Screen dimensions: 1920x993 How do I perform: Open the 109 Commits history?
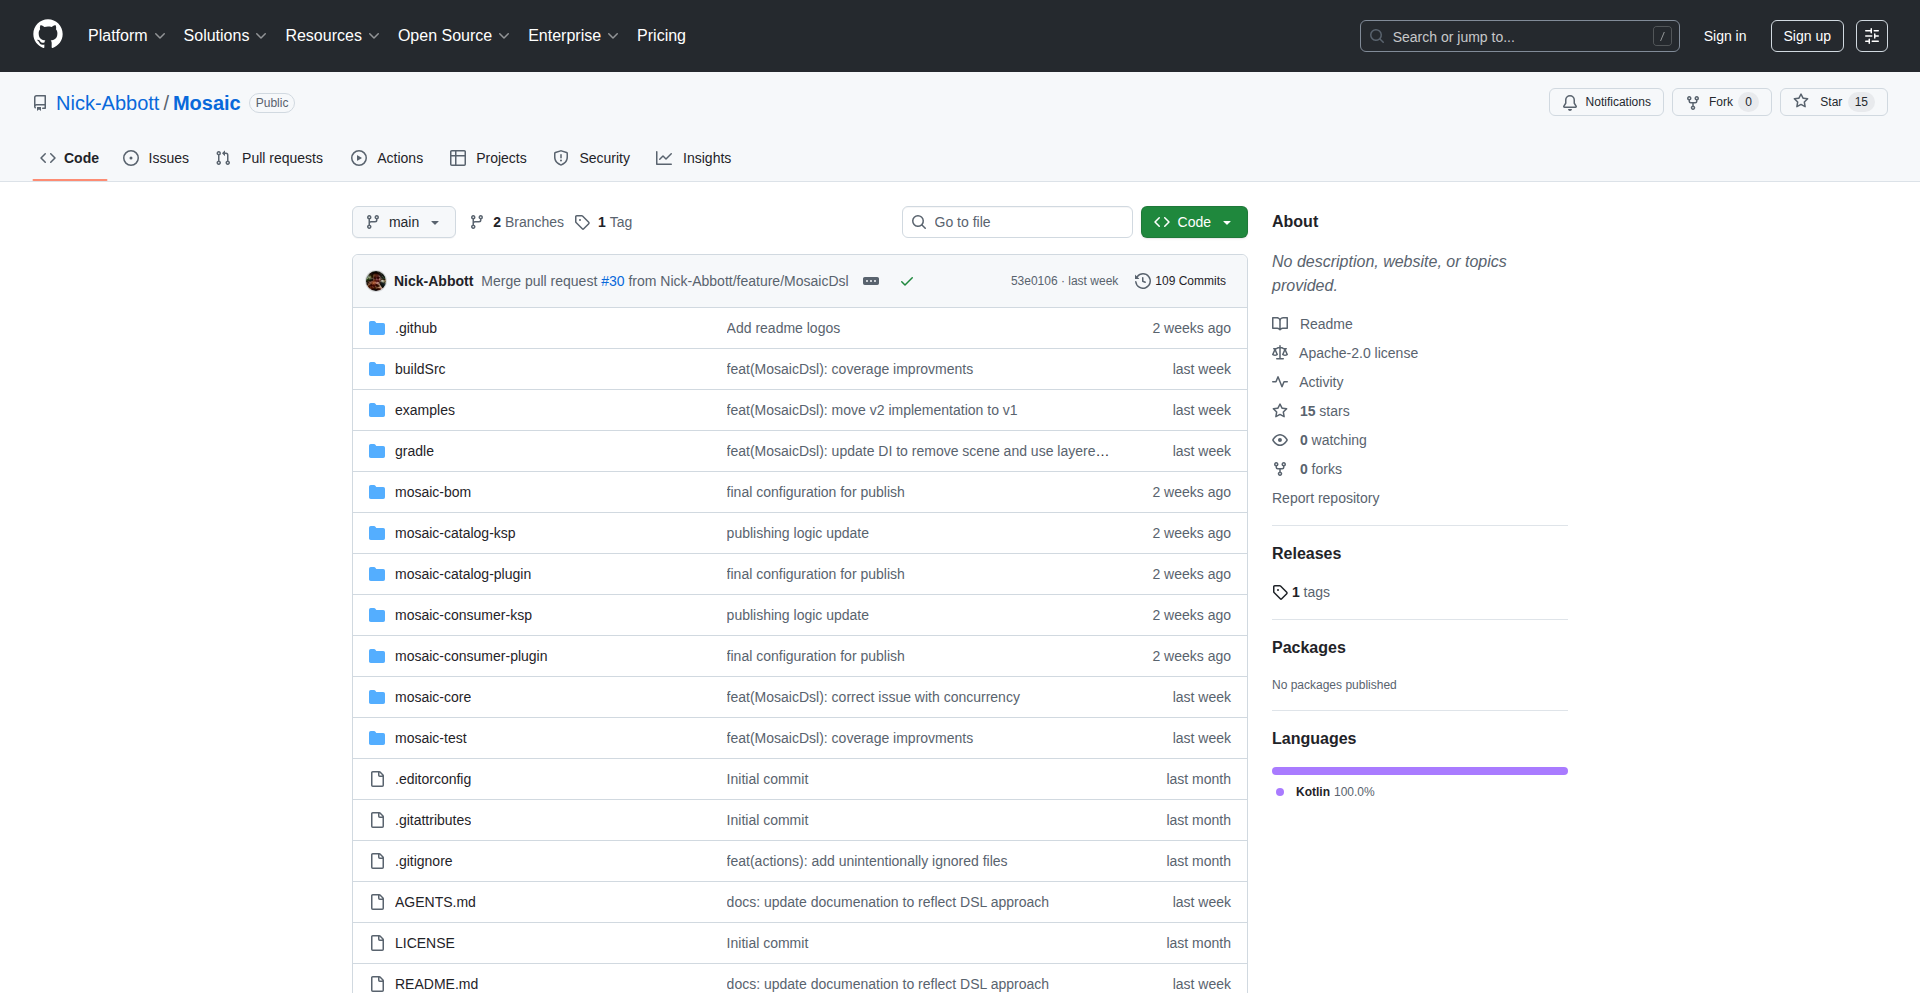[1180, 281]
